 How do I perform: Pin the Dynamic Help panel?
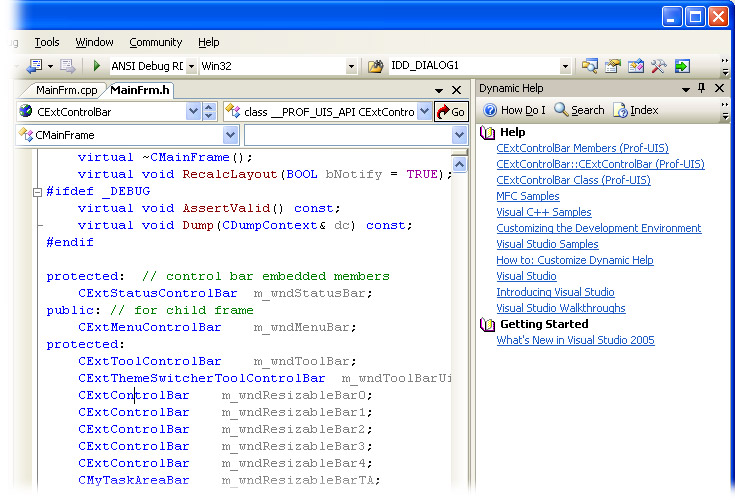pyautogui.click(x=701, y=88)
